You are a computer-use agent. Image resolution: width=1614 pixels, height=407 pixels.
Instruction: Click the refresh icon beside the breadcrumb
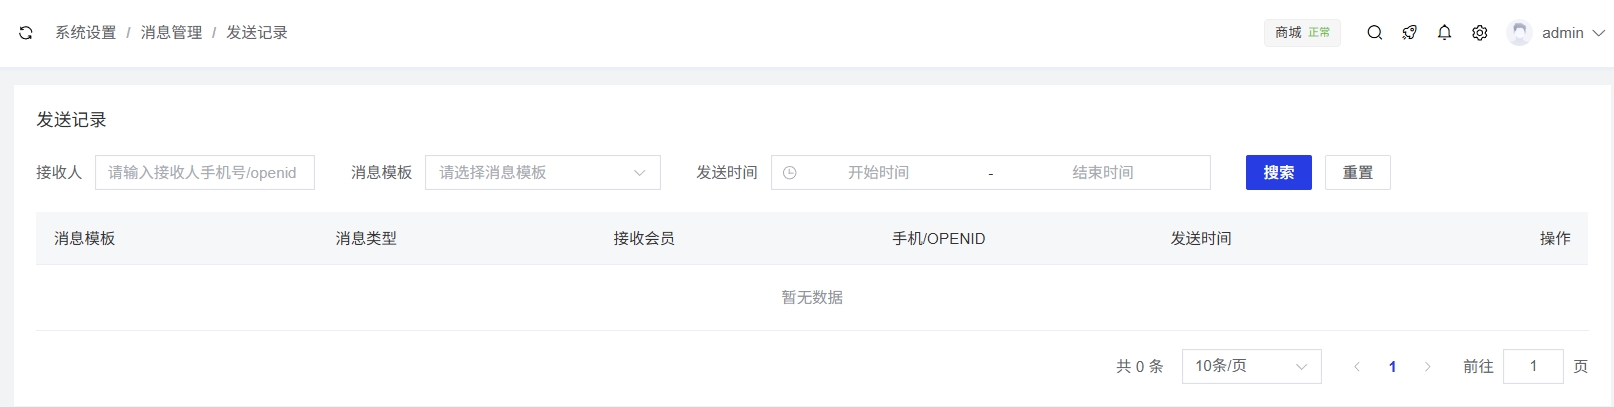point(26,33)
